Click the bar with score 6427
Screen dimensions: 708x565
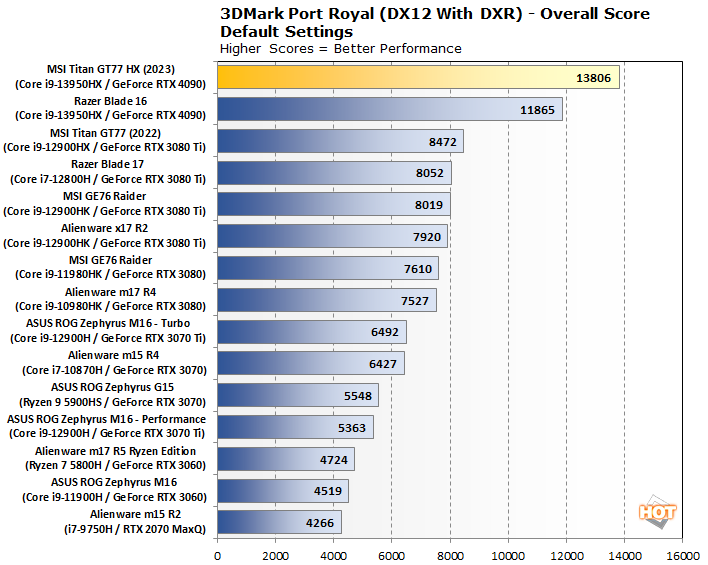pyautogui.click(x=311, y=364)
